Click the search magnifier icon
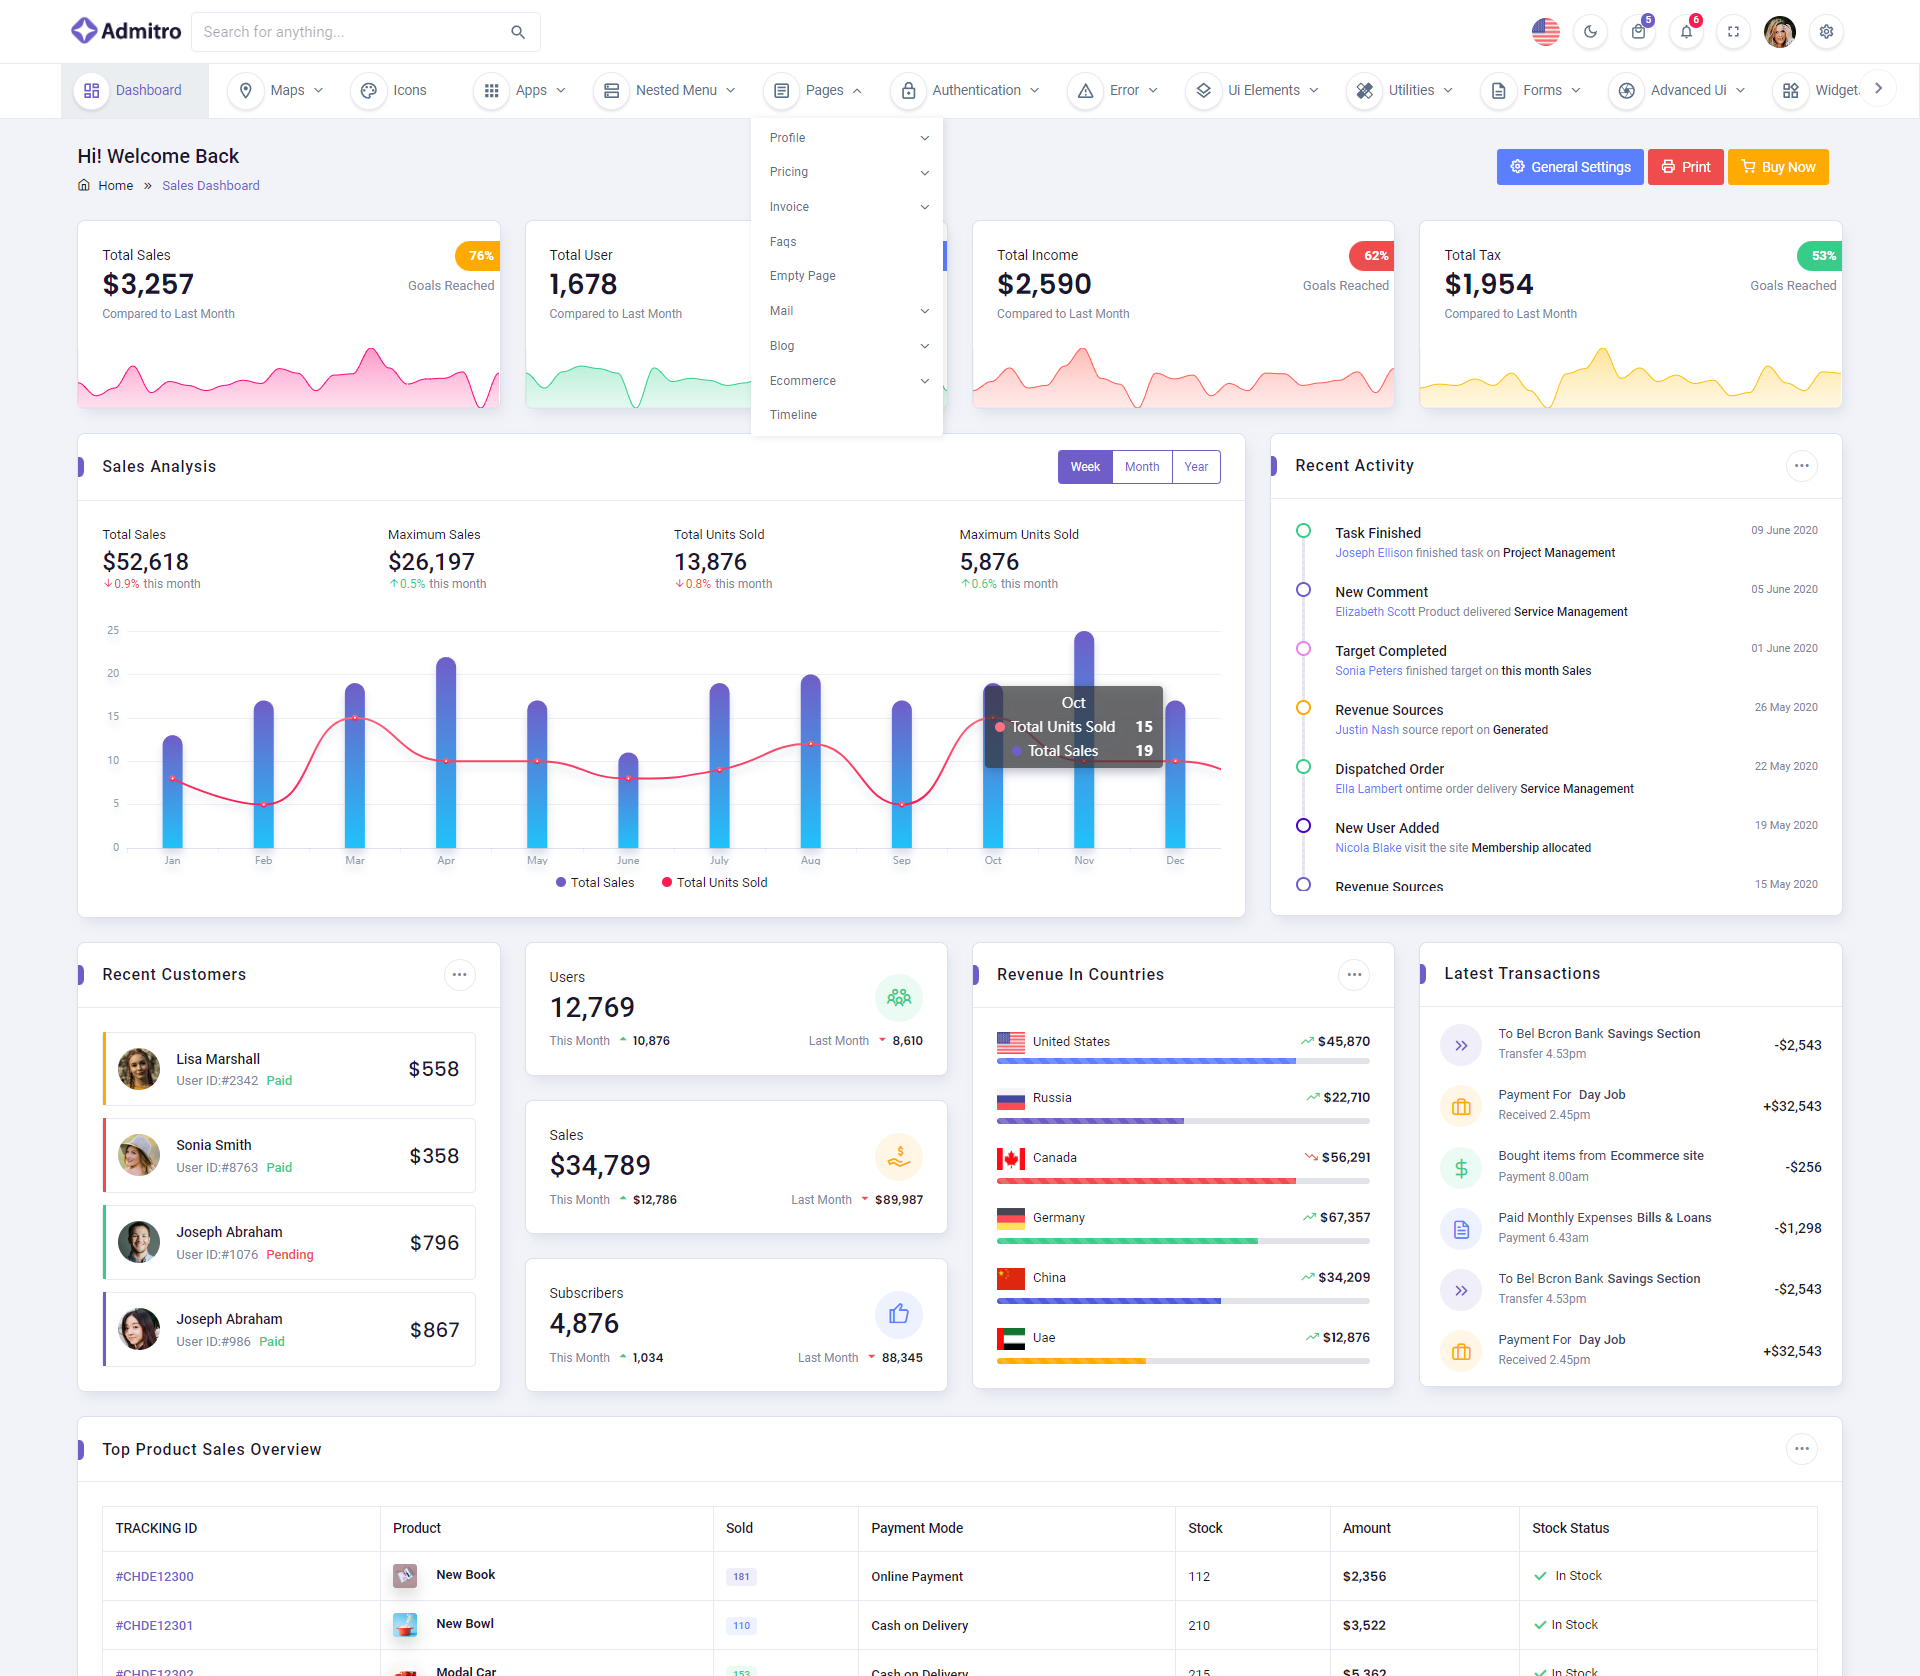 click(x=518, y=32)
